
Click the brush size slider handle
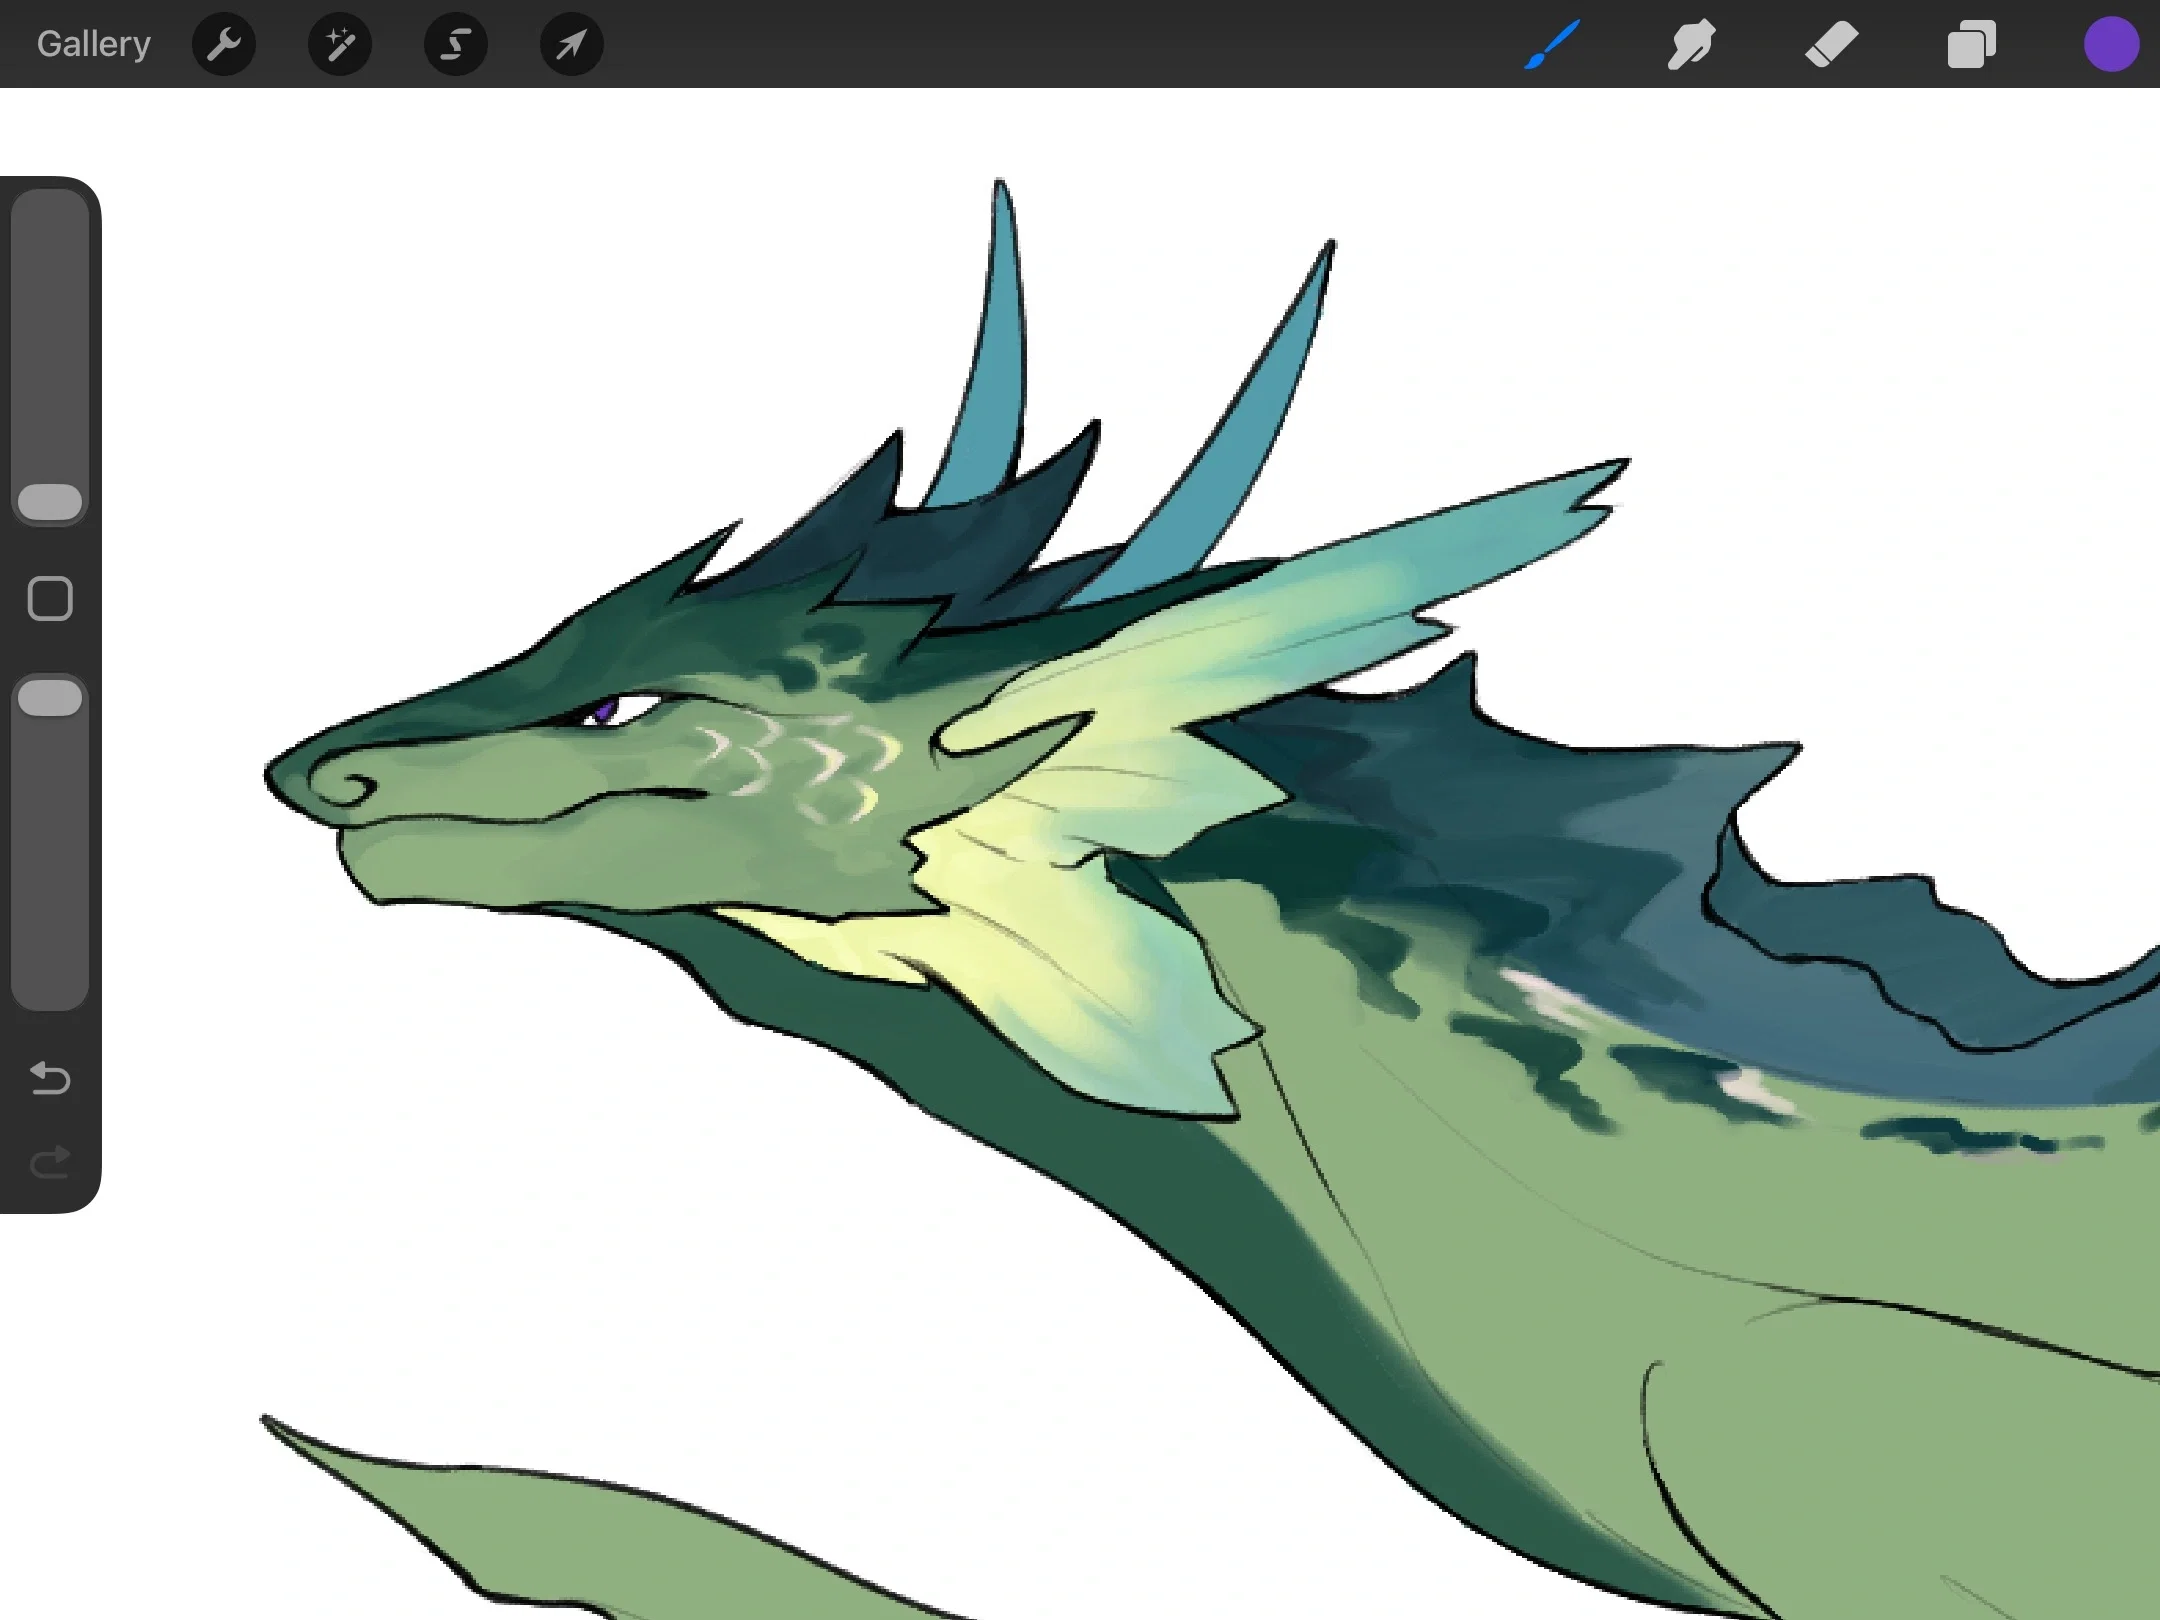point(50,502)
